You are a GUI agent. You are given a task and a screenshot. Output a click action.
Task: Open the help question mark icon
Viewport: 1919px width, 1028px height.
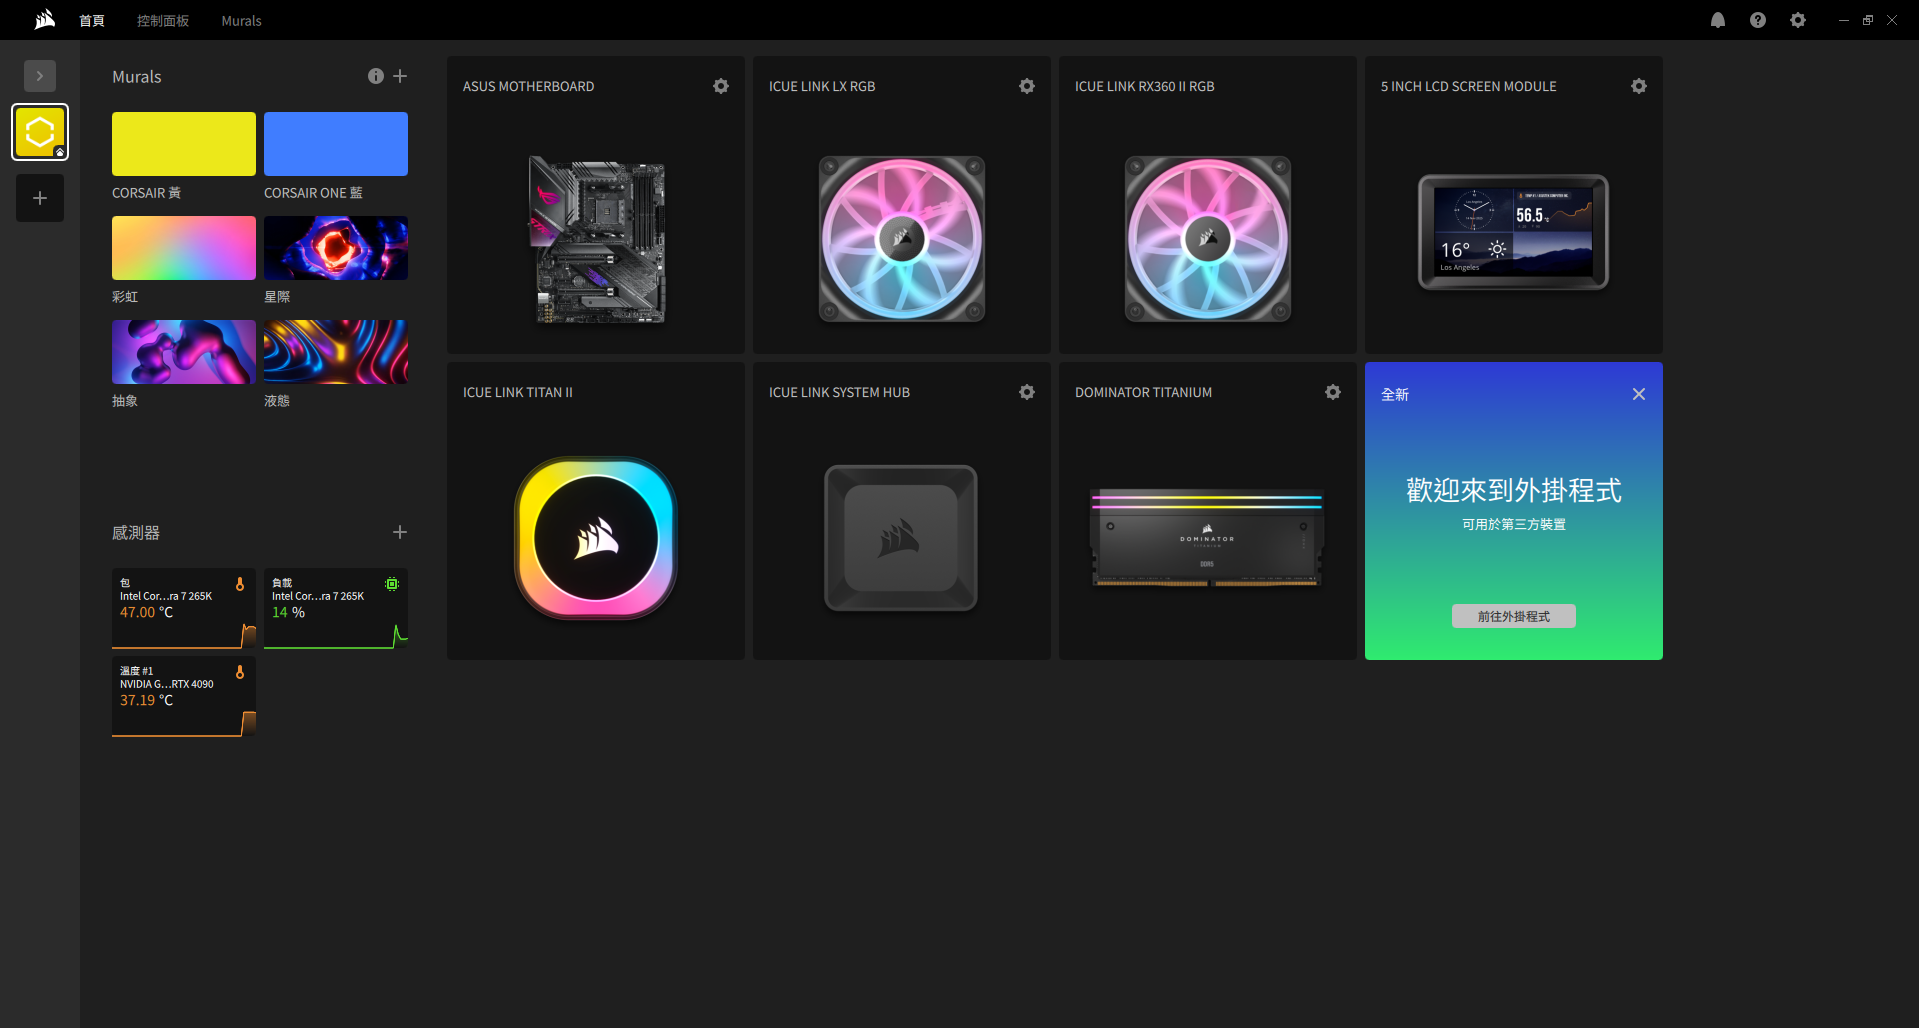tap(1758, 20)
